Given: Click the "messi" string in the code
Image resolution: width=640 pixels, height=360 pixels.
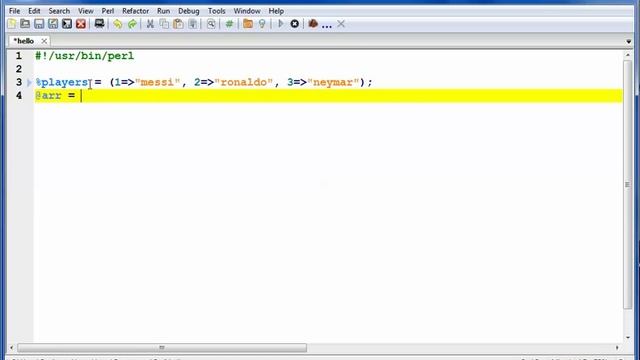Looking at the screenshot, I should click(x=158, y=82).
